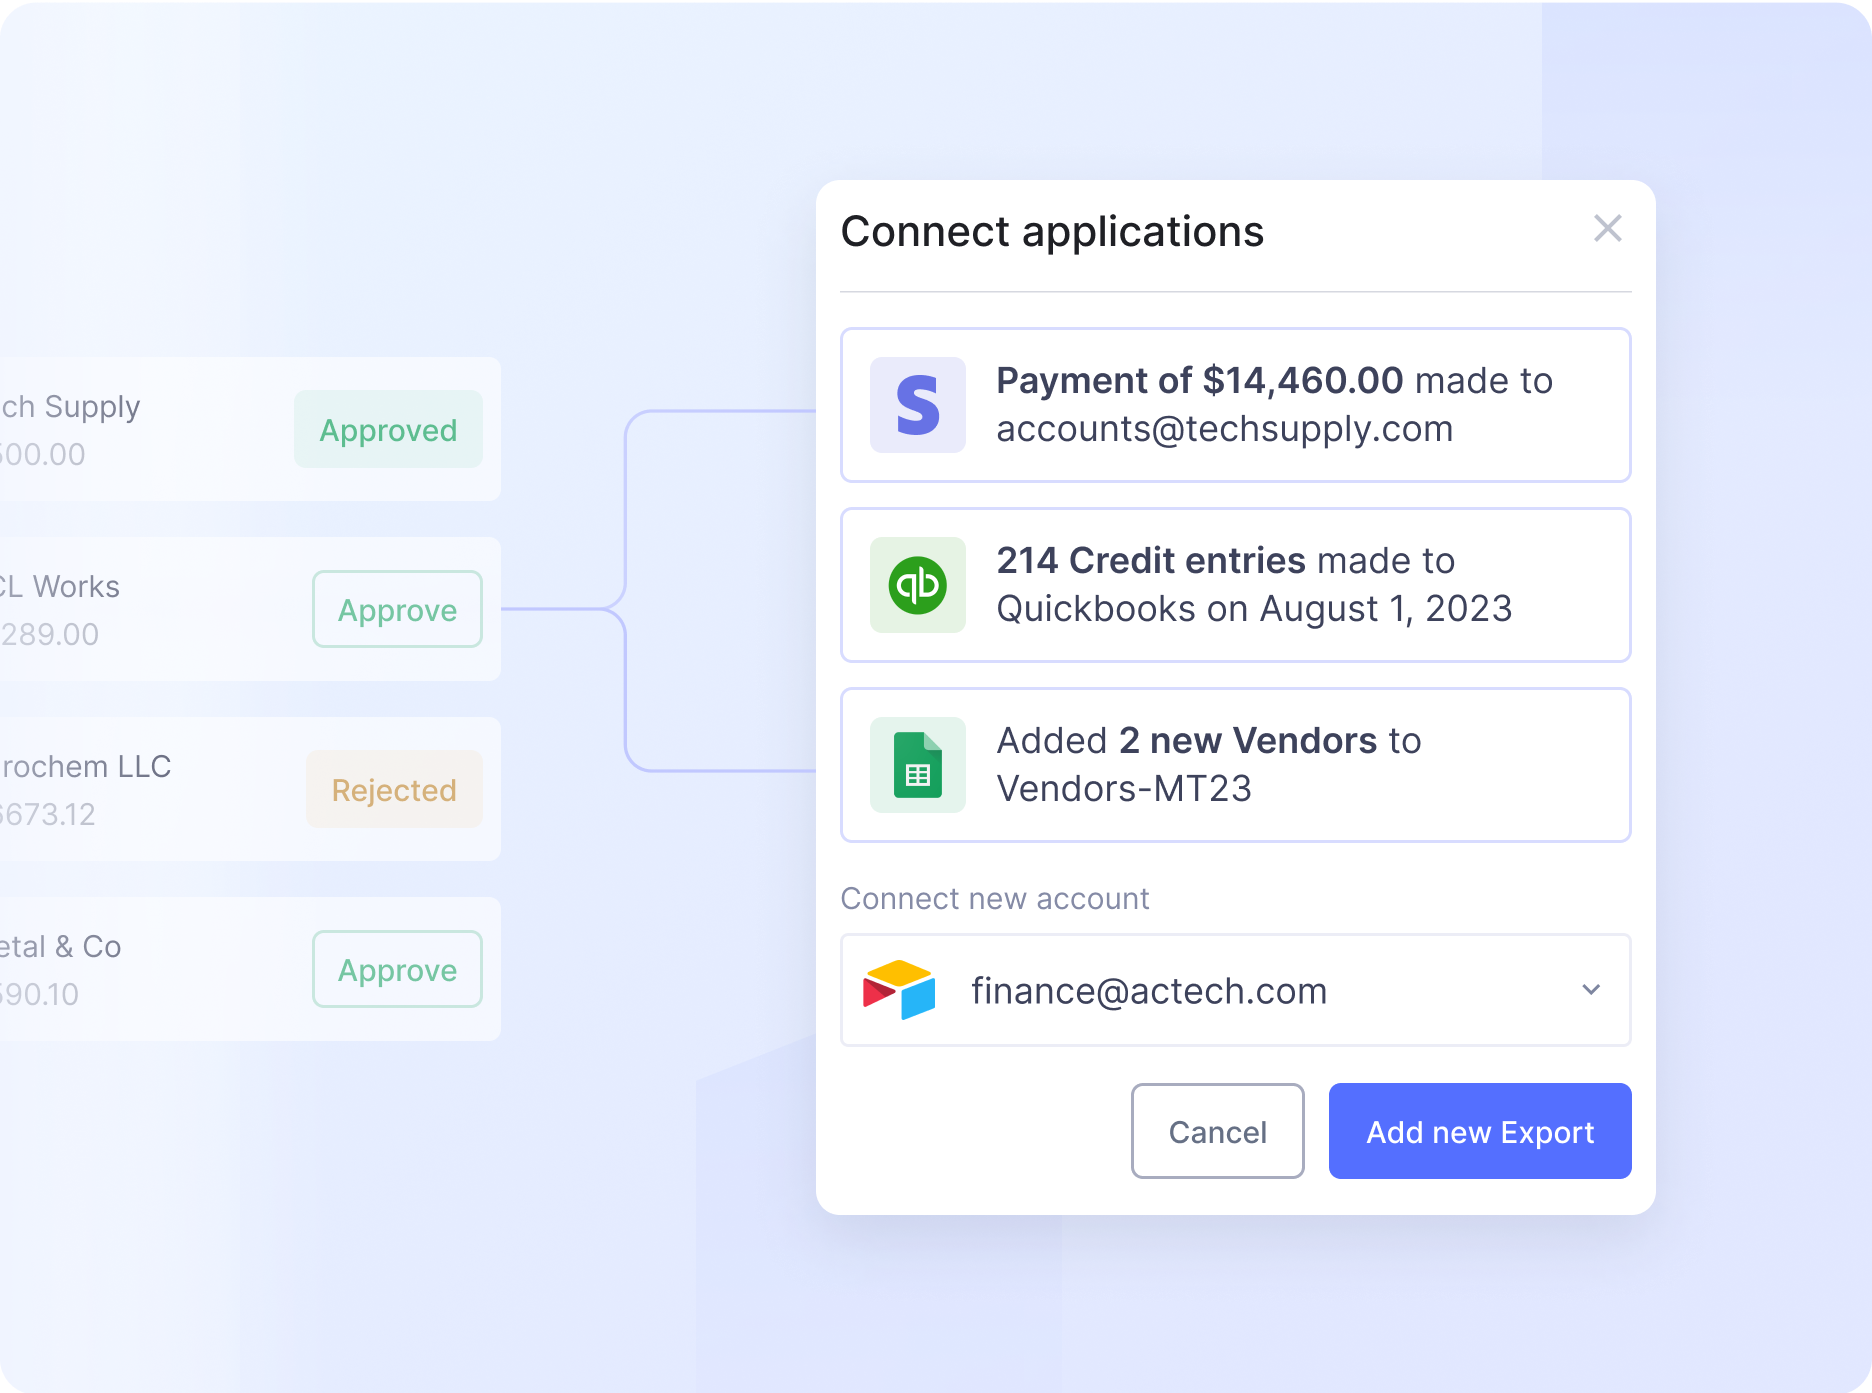1872x1393 pixels.
Task: Select the finance@actech.com account field
Action: tap(1148, 991)
